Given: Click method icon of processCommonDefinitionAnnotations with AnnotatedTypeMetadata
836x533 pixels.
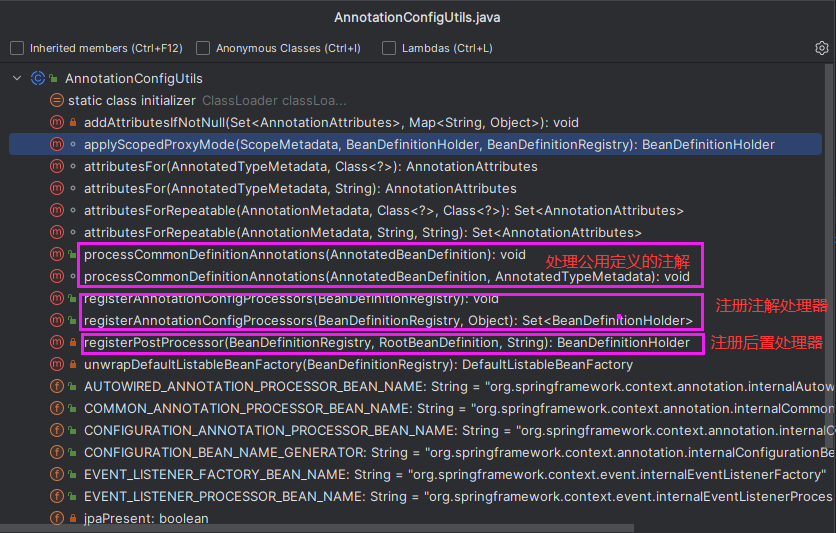Looking at the screenshot, I should (57, 276).
